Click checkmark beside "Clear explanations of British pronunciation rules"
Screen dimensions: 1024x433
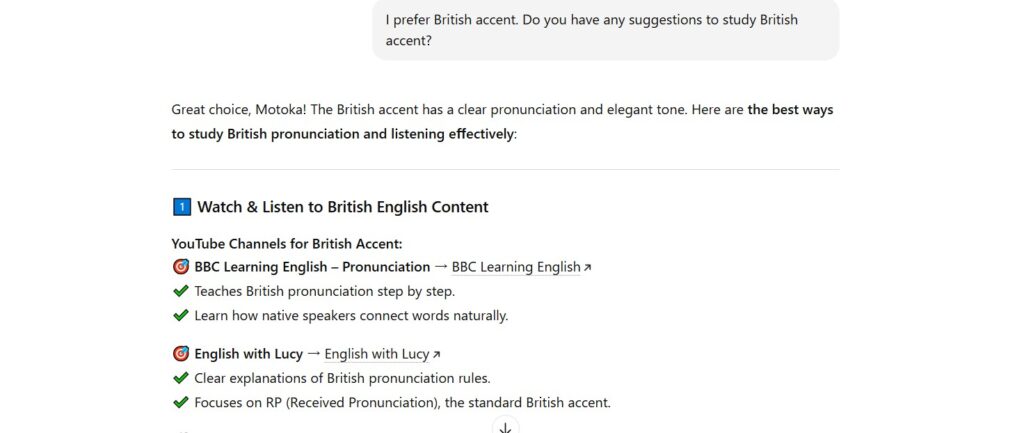(181, 378)
